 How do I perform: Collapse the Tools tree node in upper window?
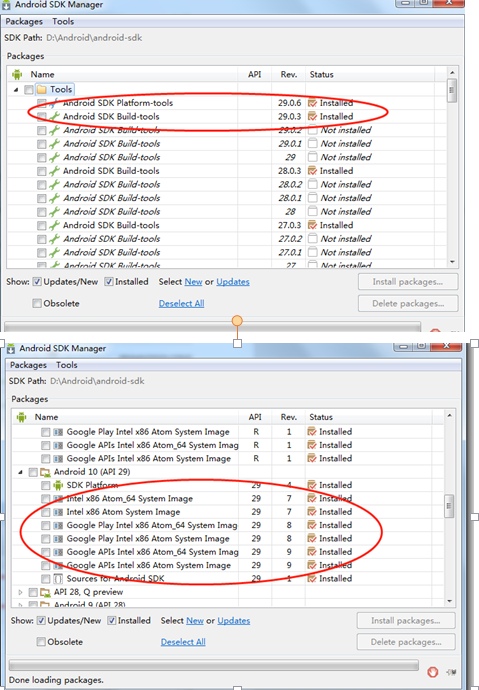coord(16,90)
